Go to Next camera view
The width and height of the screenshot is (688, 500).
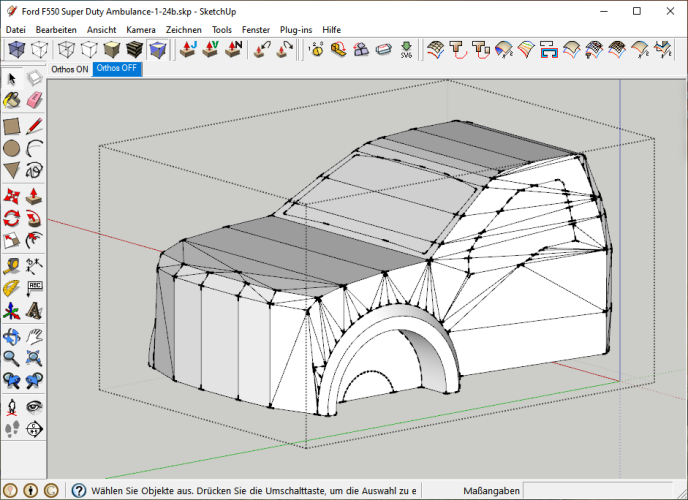point(34,380)
